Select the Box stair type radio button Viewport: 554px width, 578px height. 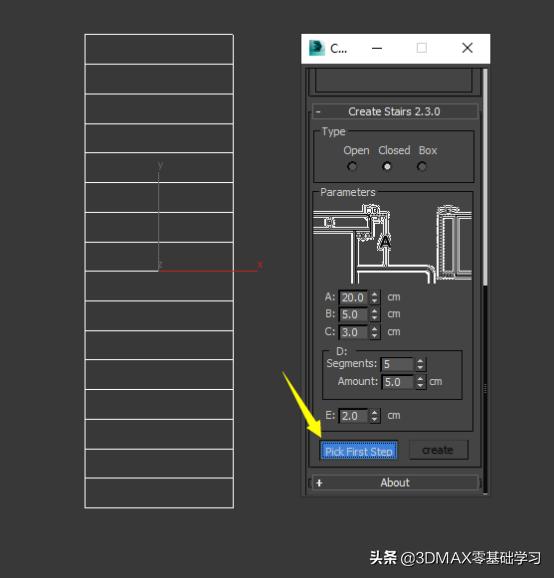(x=422, y=167)
